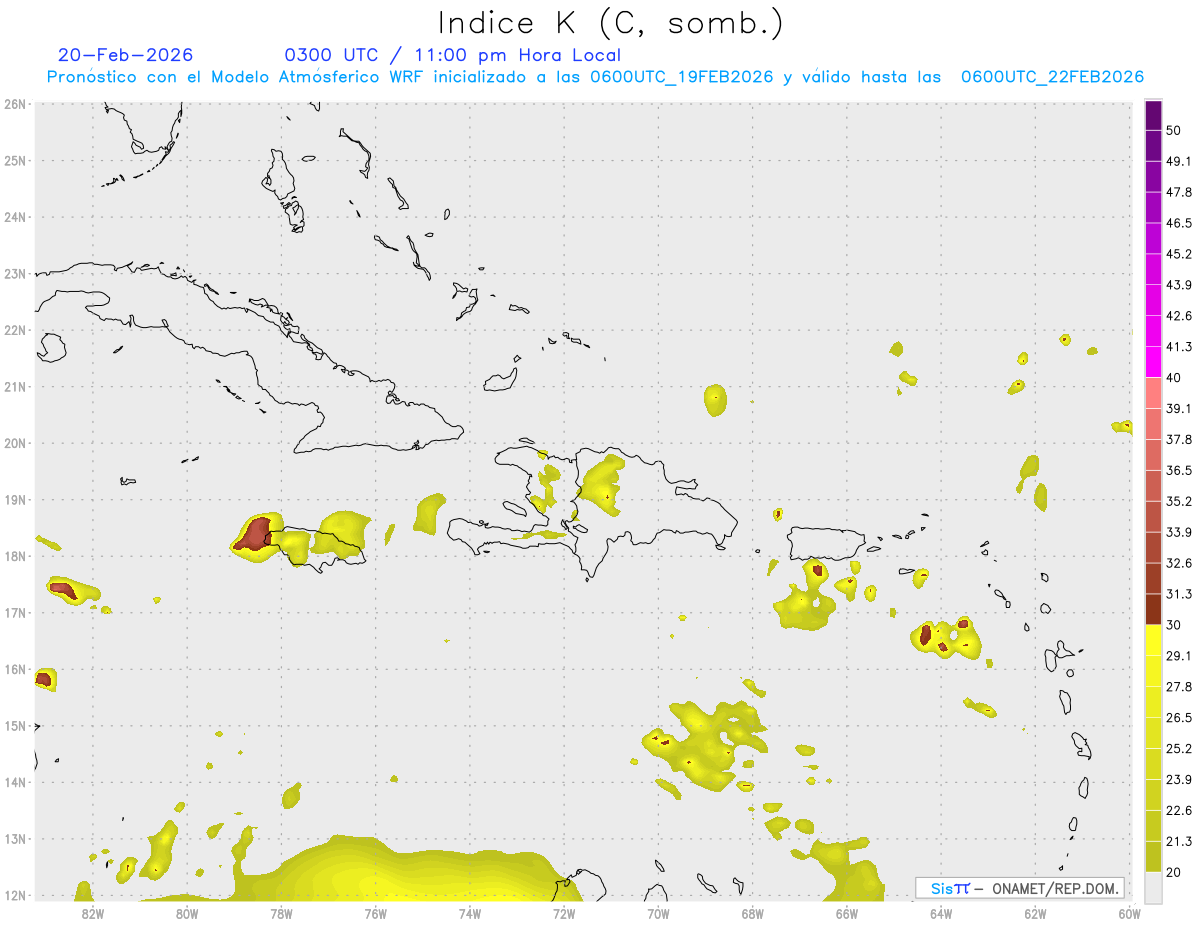
Task: Select the longitude axis label "74W"
Action: 469,914
